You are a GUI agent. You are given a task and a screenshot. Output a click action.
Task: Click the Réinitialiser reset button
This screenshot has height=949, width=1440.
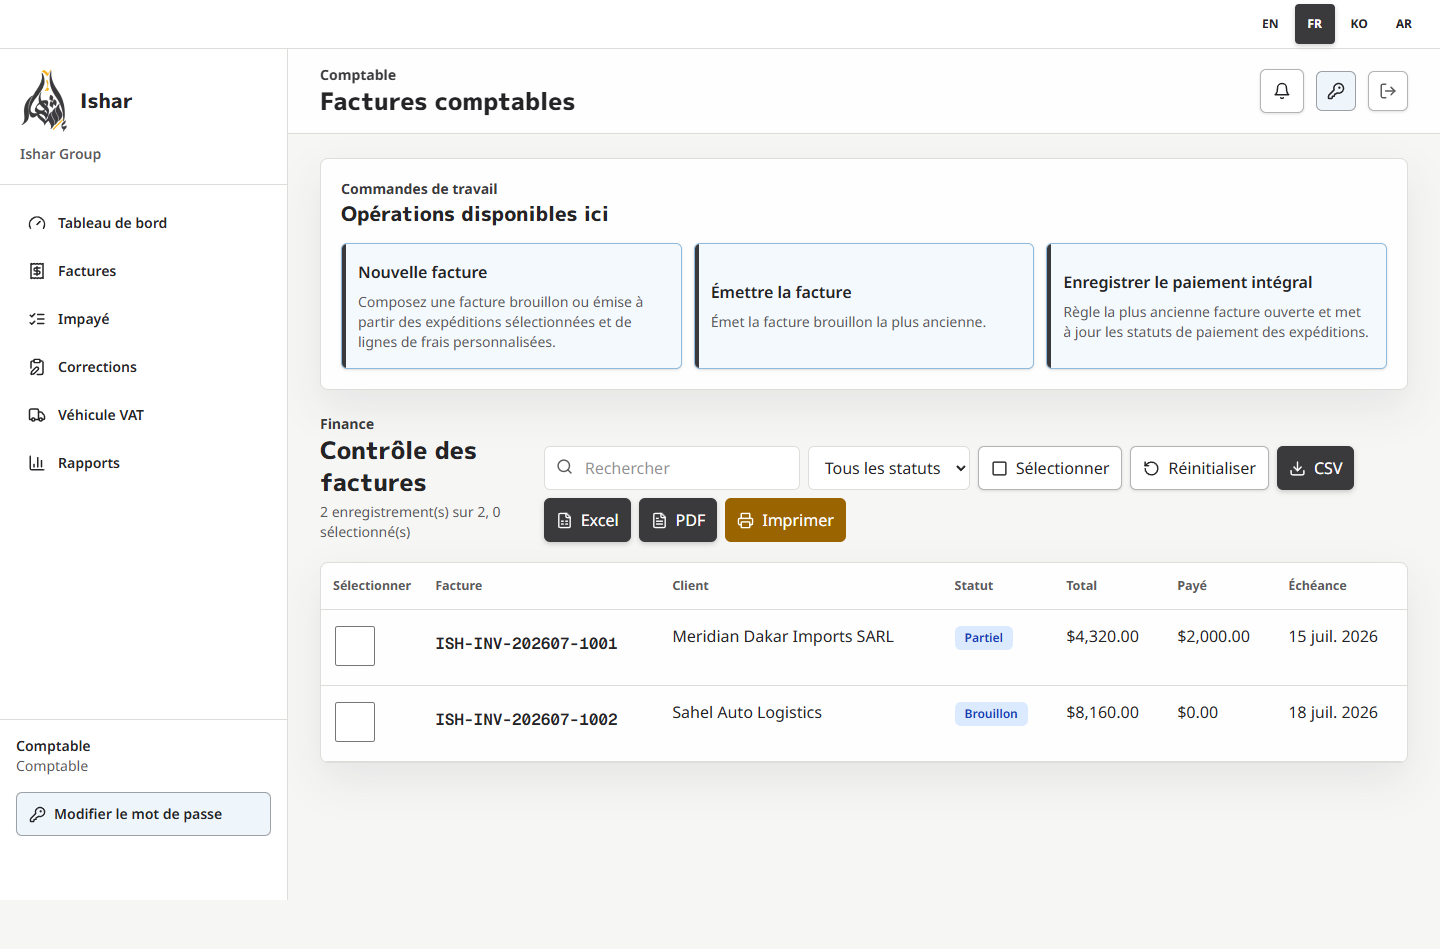pos(1199,468)
